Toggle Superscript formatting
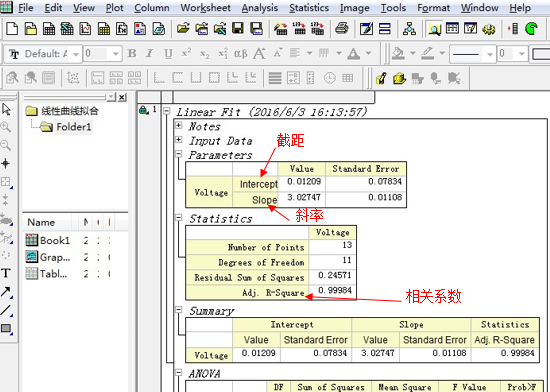 [186, 54]
